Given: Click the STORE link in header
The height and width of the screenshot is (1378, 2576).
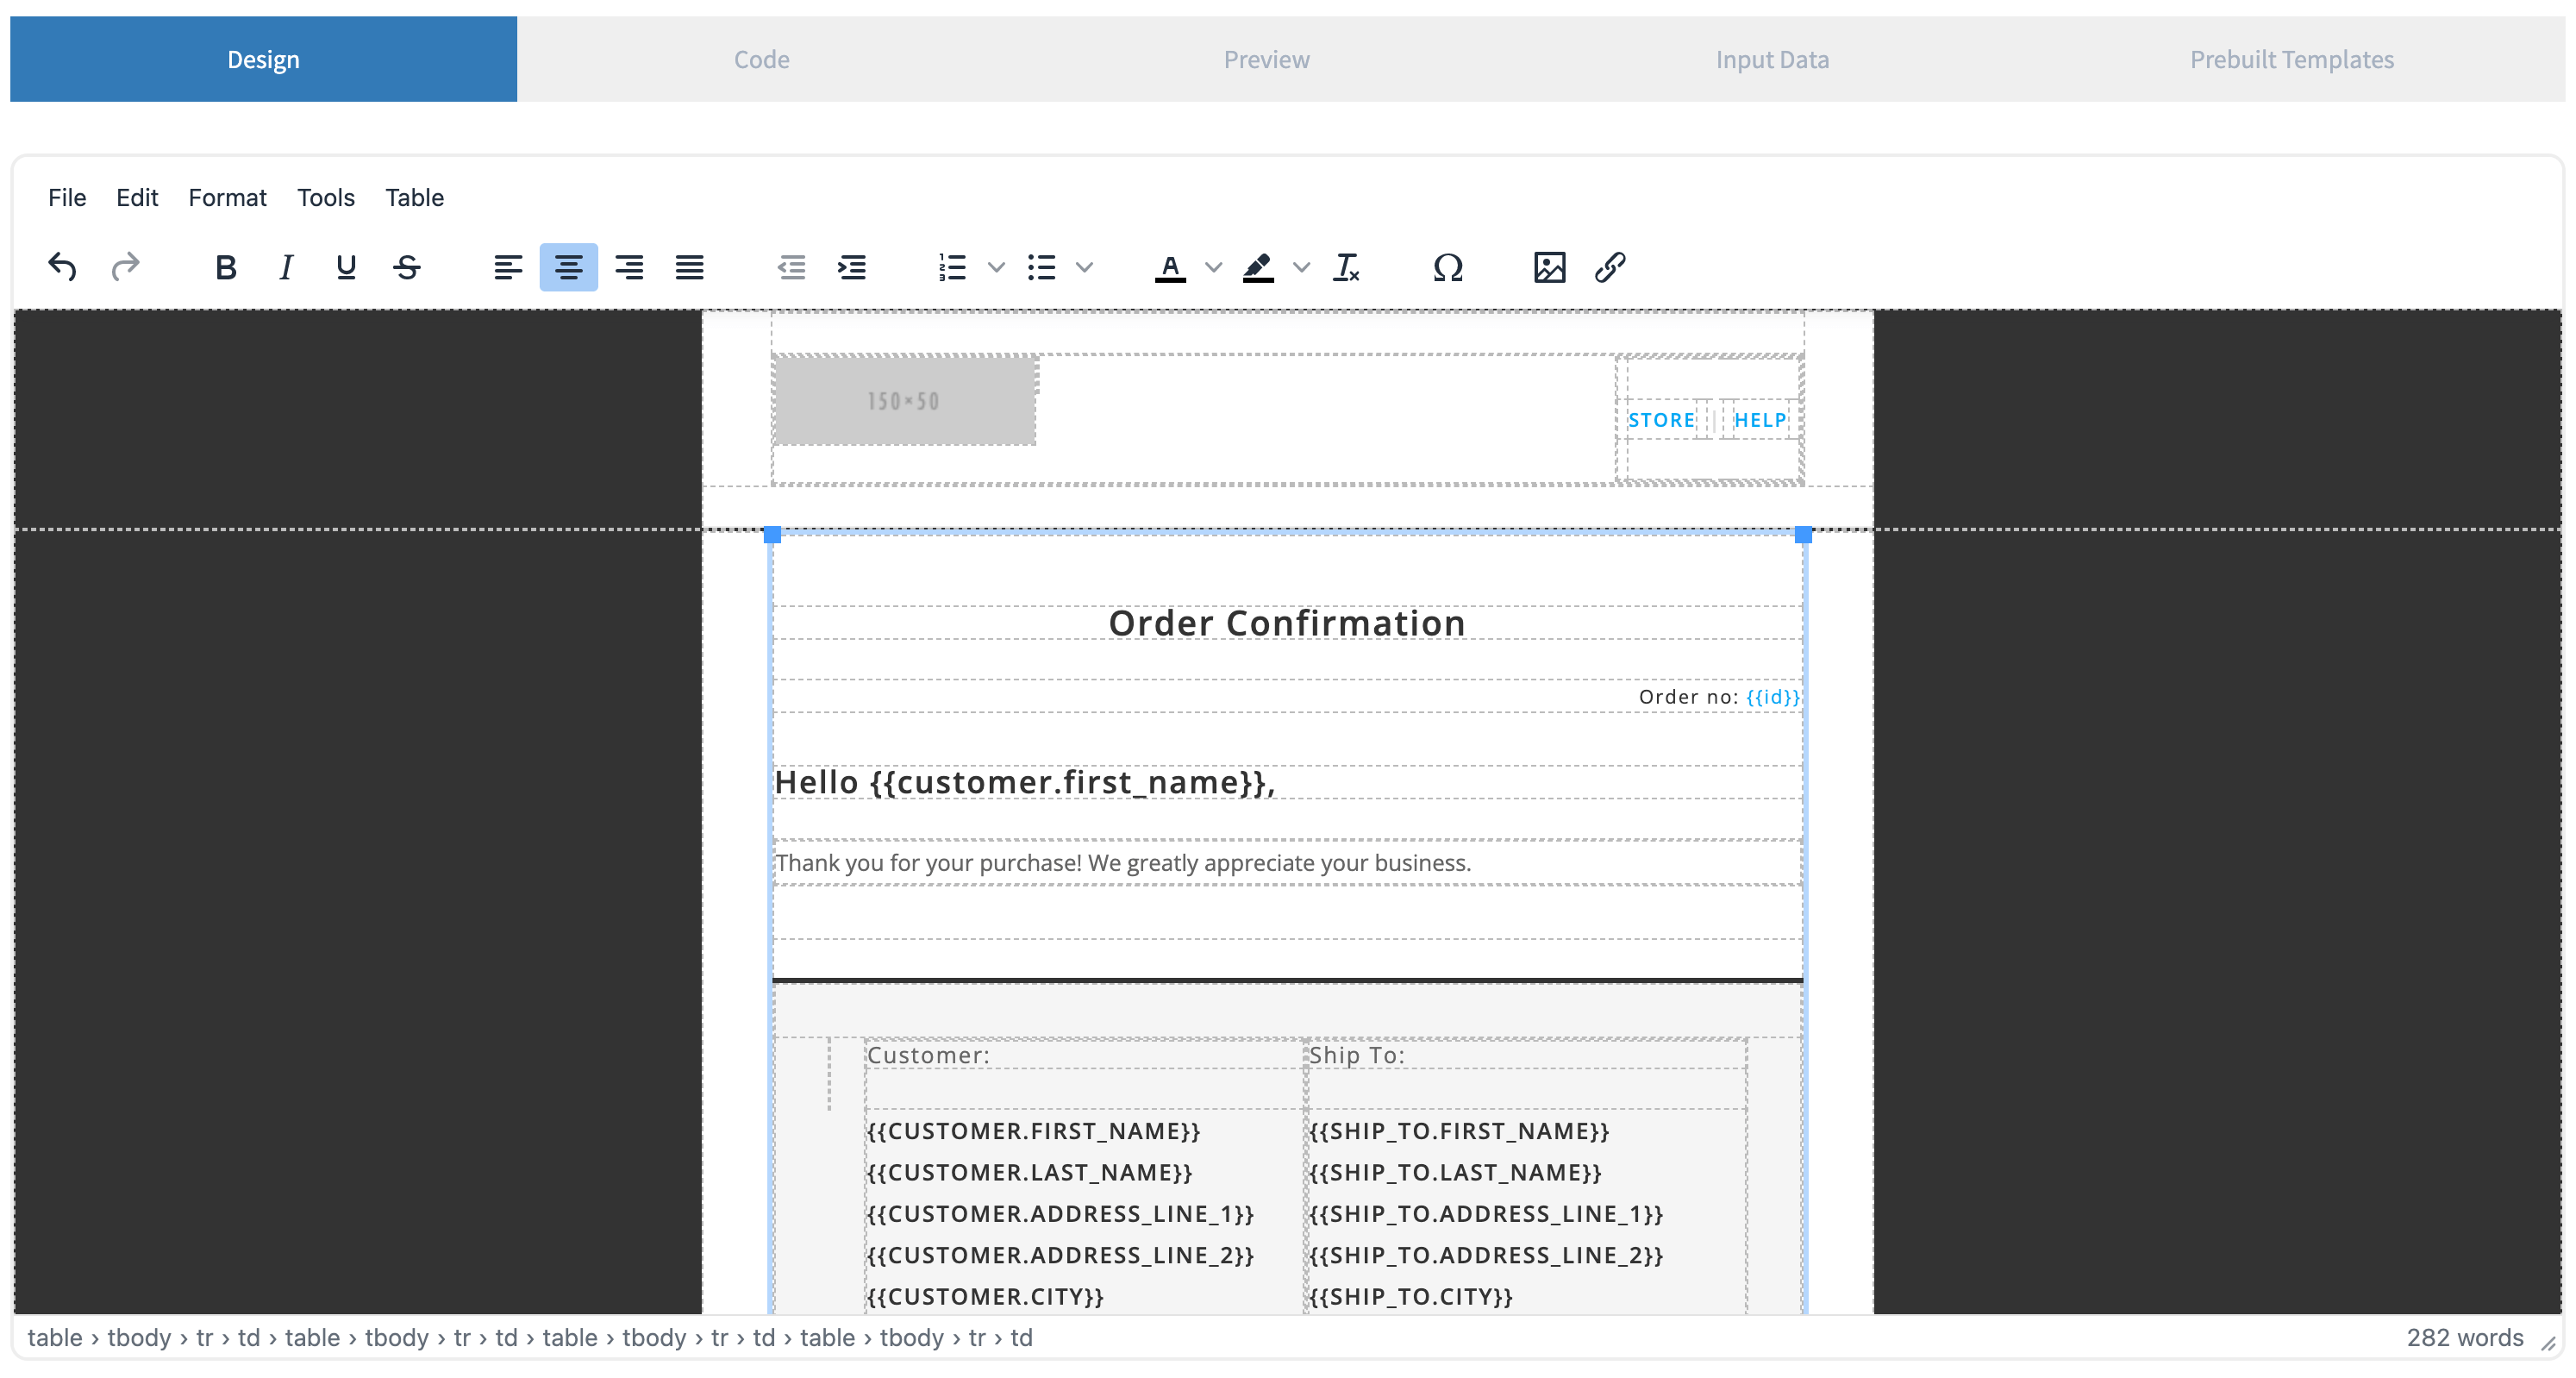Looking at the screenshot, I should tap(1661, 420).
